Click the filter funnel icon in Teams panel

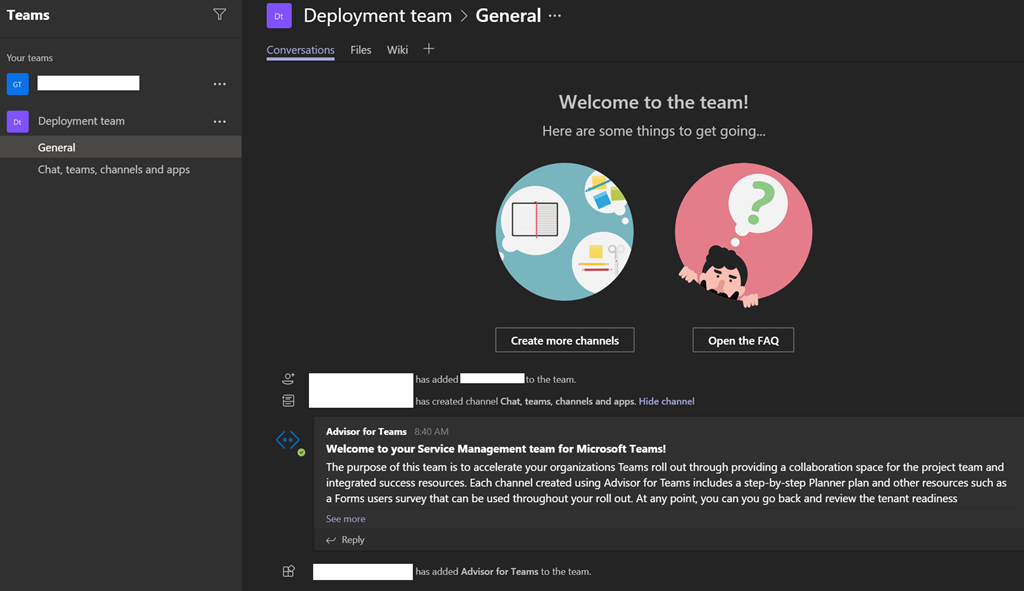tap(219, 15)
